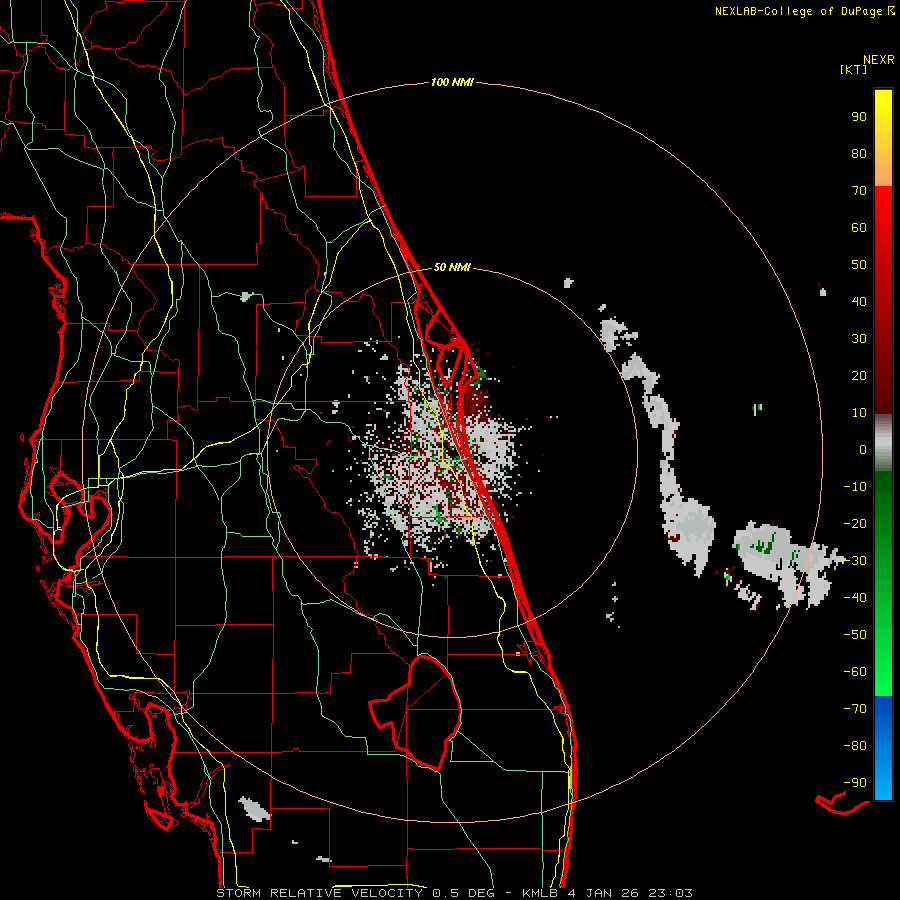Click the 60 value on the velocity scale

pyautogui.click(x=859, y=228)
